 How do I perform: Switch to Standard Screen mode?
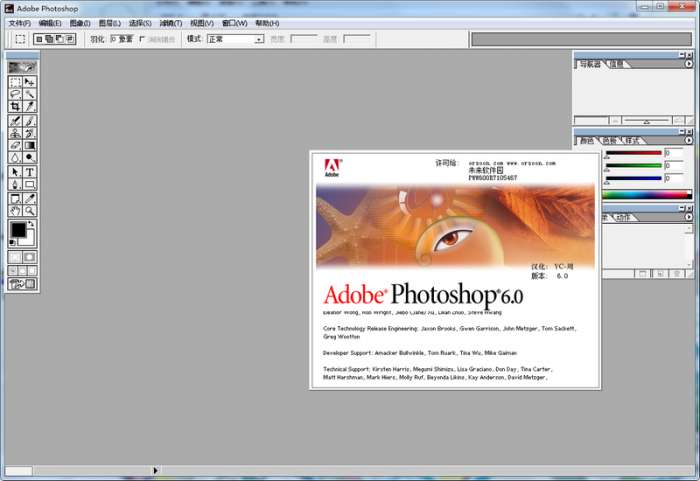pyautogui.click(x=13, y=271)
